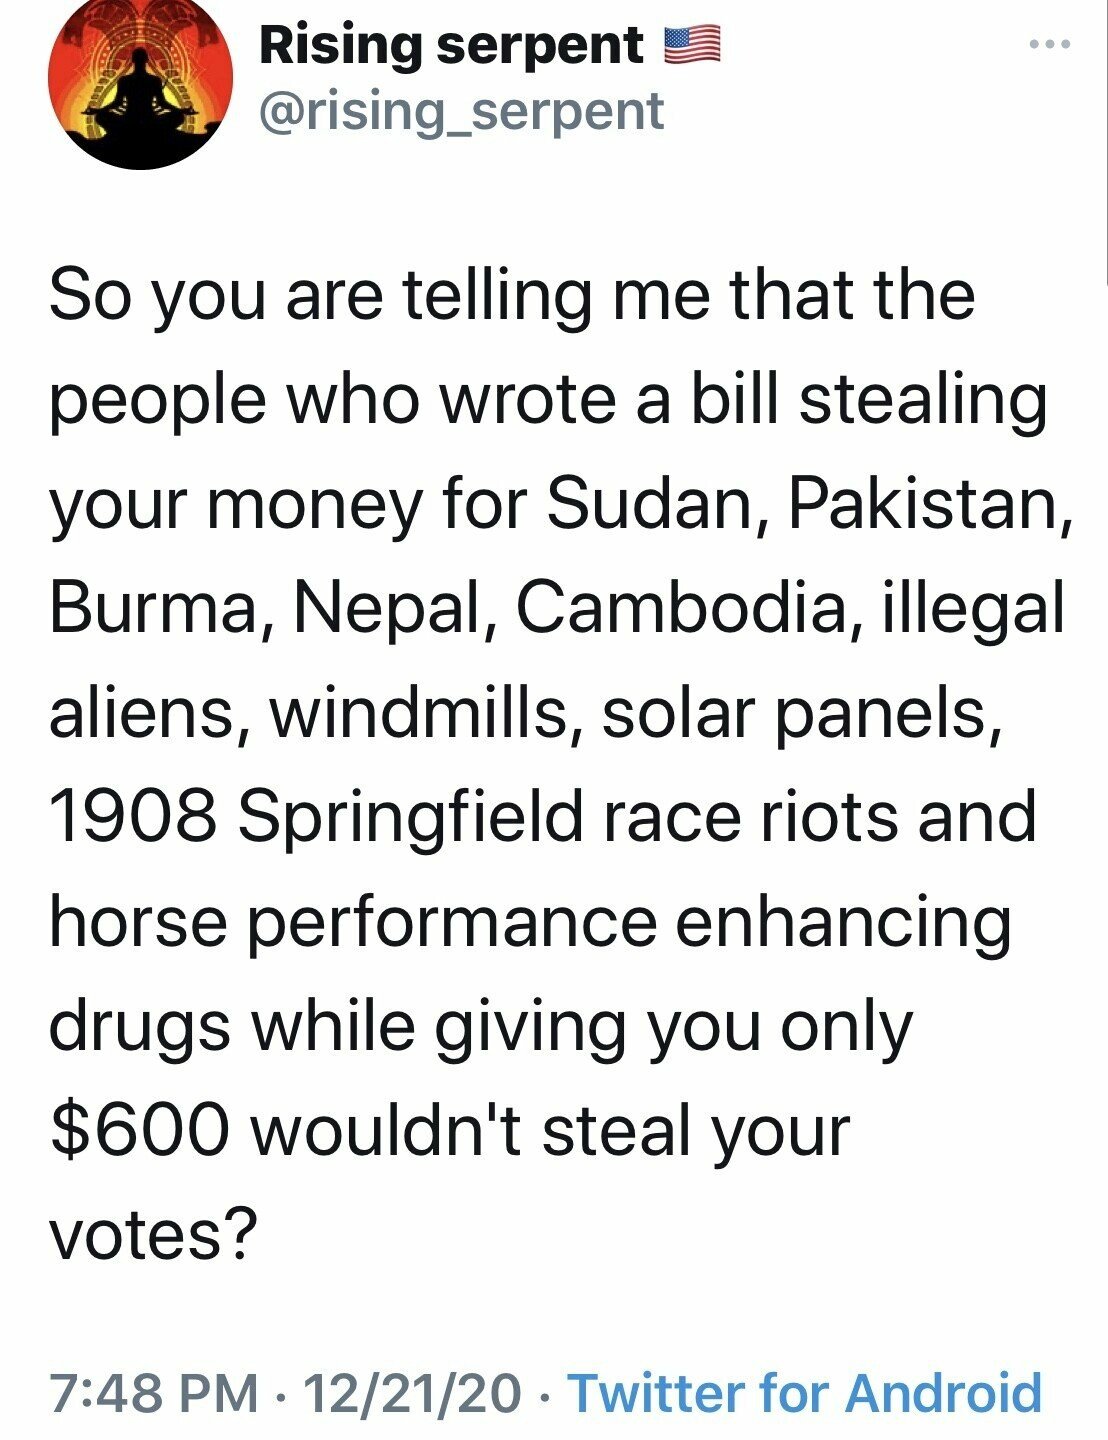Open the Rising serpent display name
The image size is (1108, 1440).
[x=451, y=45]
